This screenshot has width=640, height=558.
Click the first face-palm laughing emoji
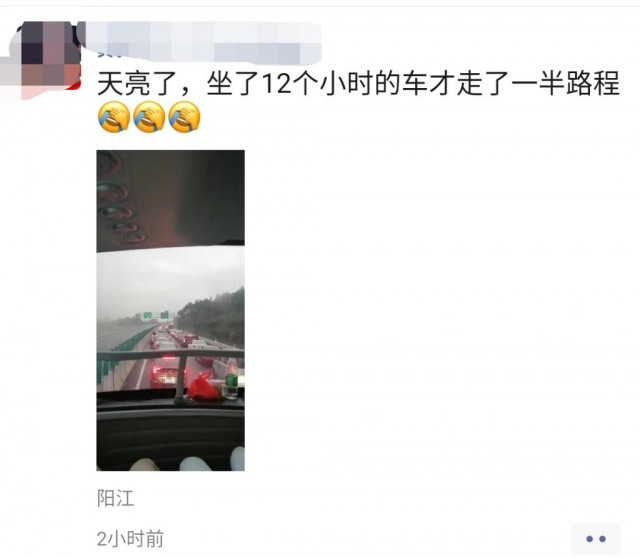[x=114, y=117]
